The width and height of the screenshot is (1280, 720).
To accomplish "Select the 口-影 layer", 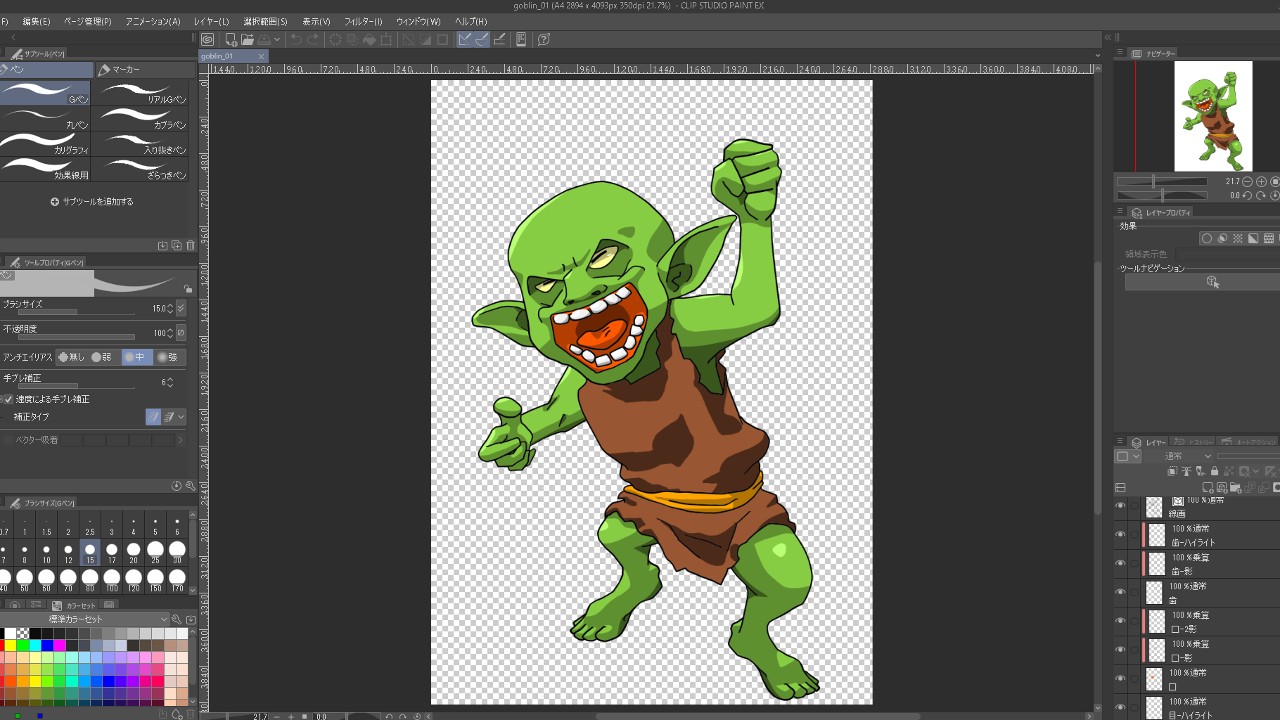I will pyautogui.click(x=1210, y=650).
